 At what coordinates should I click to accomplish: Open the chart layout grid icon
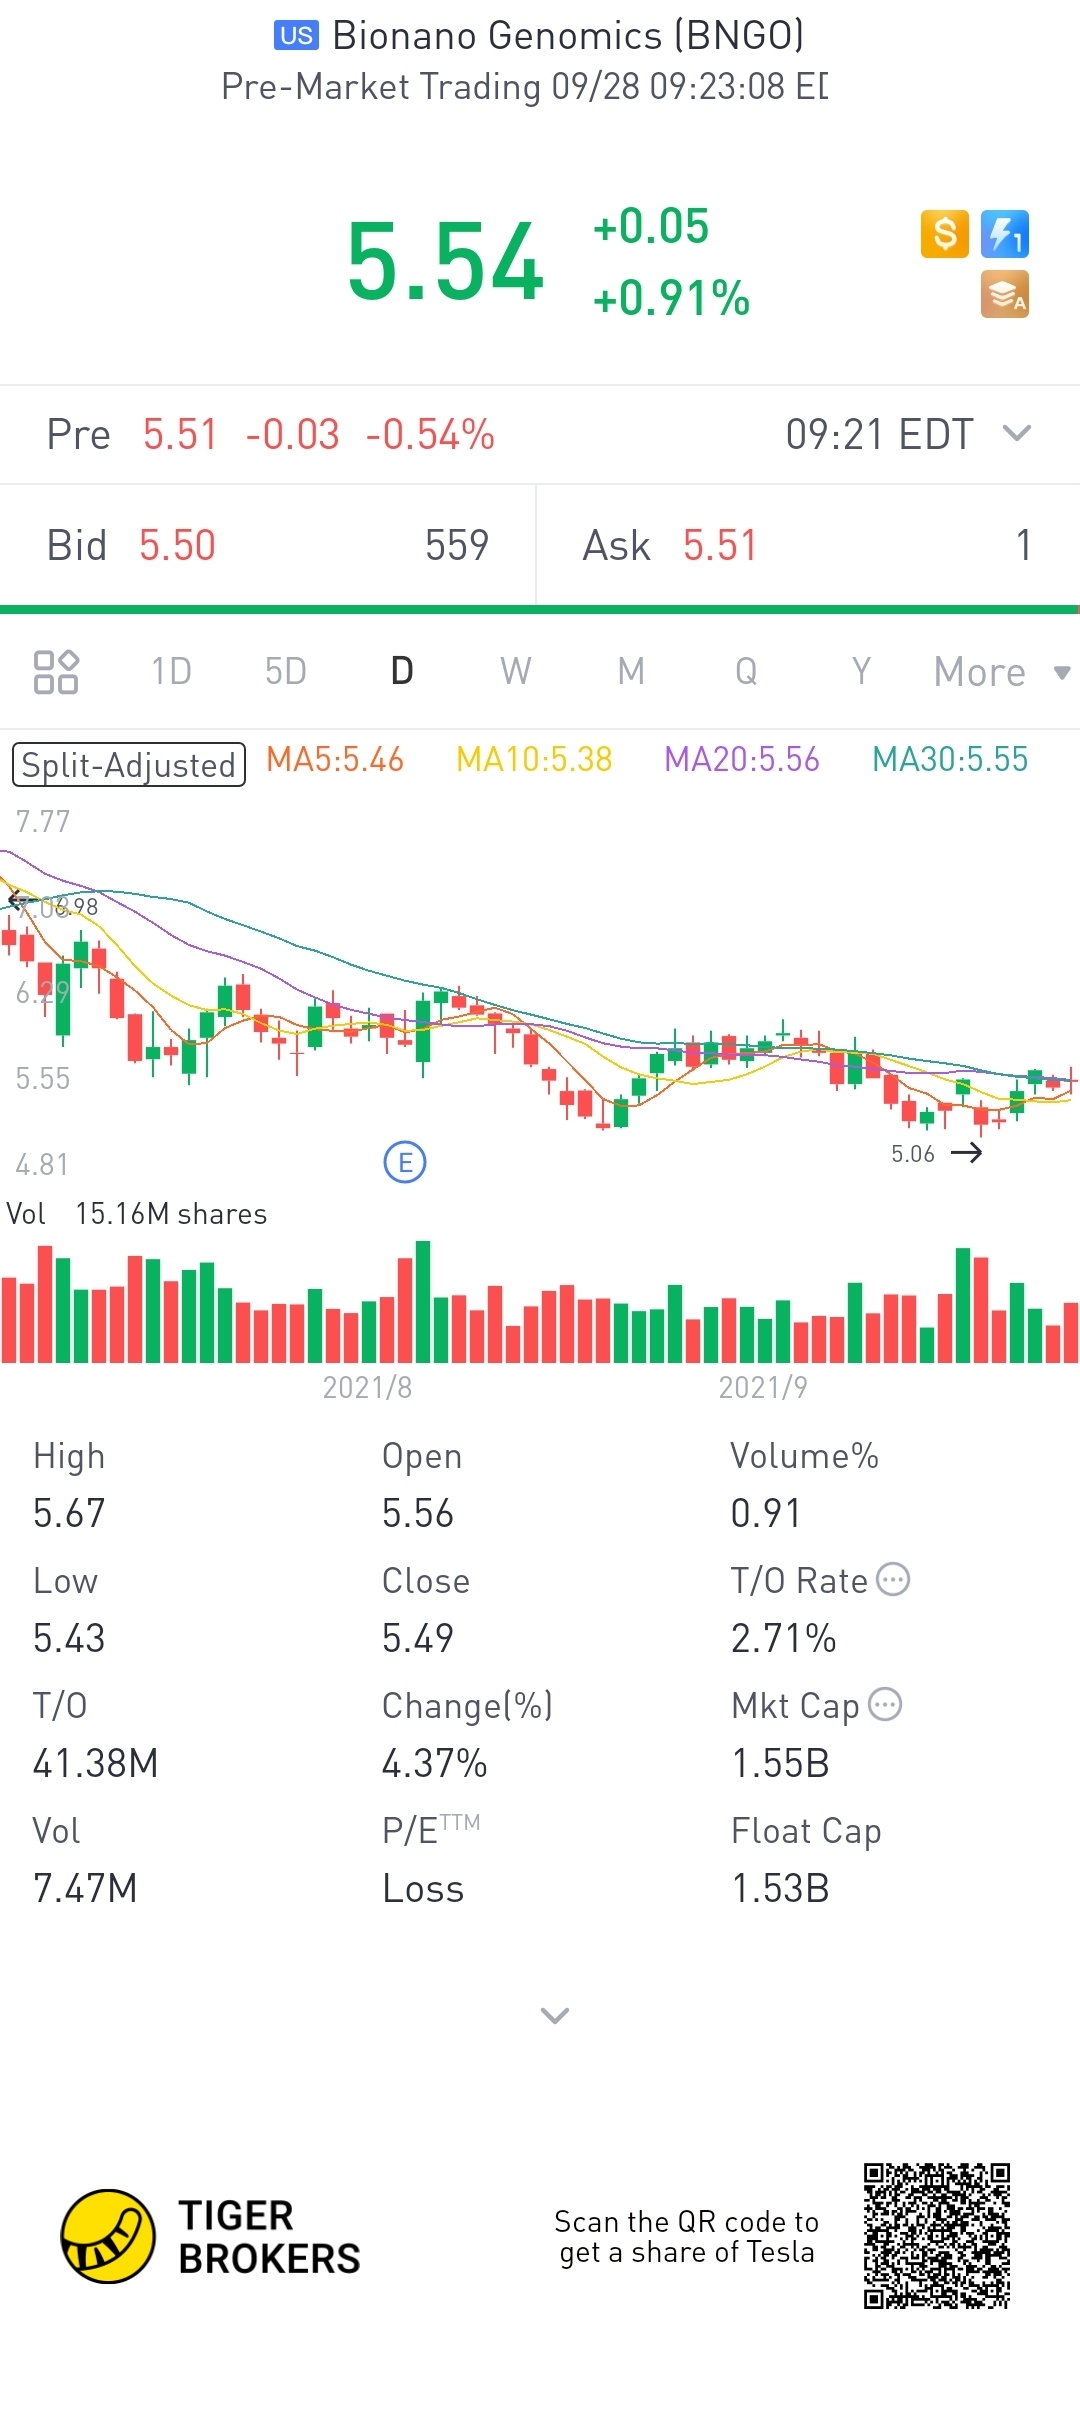point(56,672)
